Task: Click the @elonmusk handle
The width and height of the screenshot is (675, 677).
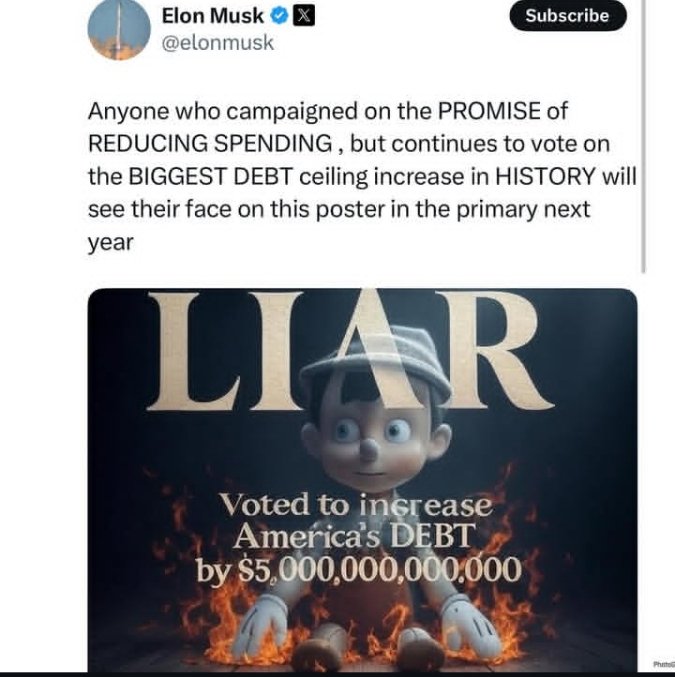Action: tap(218, 43)
